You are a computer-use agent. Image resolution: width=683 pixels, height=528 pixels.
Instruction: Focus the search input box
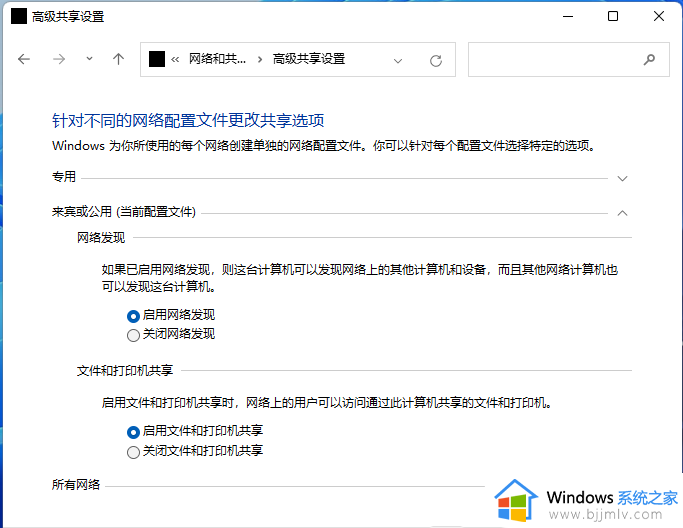coord(569,59)
